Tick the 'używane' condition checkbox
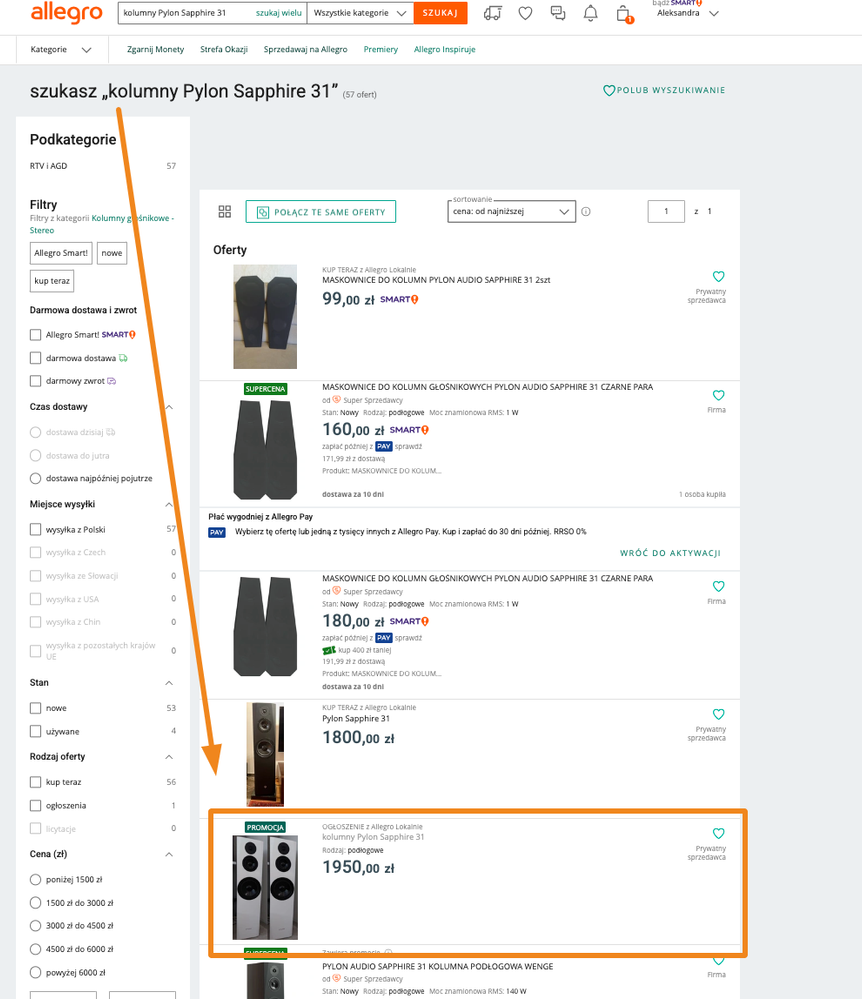Image resolution: width=862 pixels, height=999 pixels. pos(36,731)
